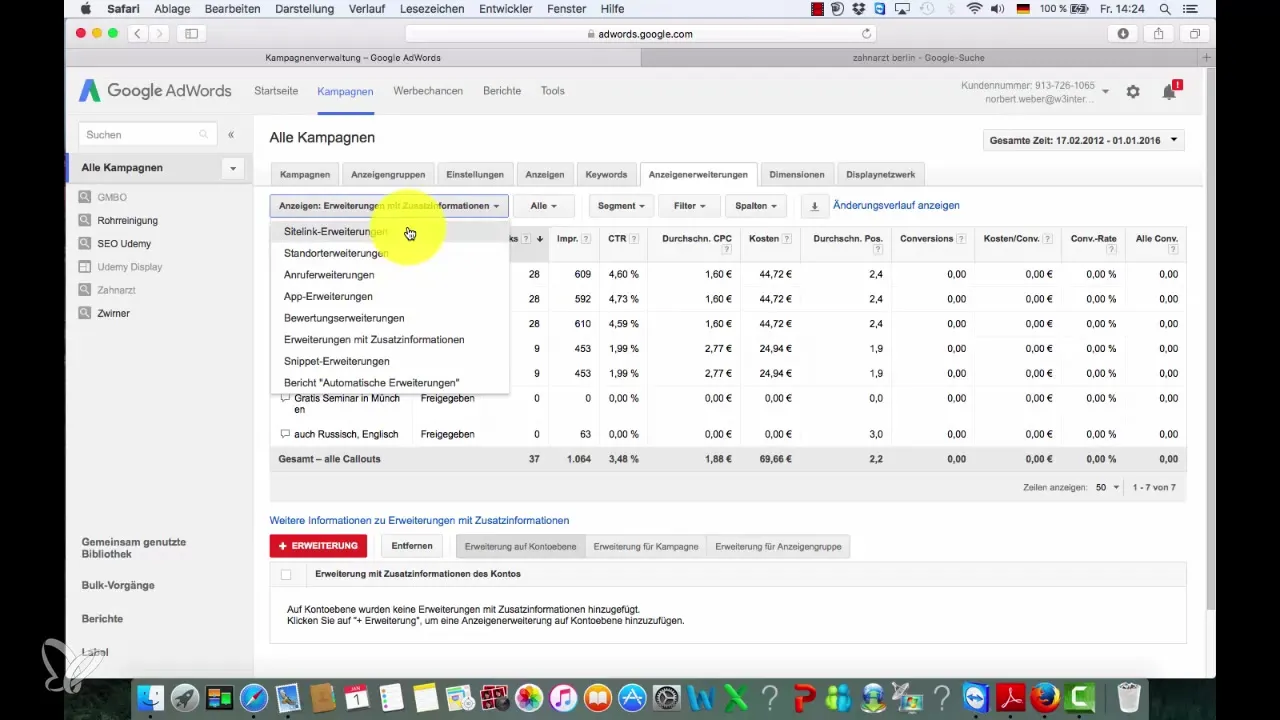Select Standorterweiterungen from the dropdown list
The height and width of the screenshot is (720, 1280).
(389, 253)
